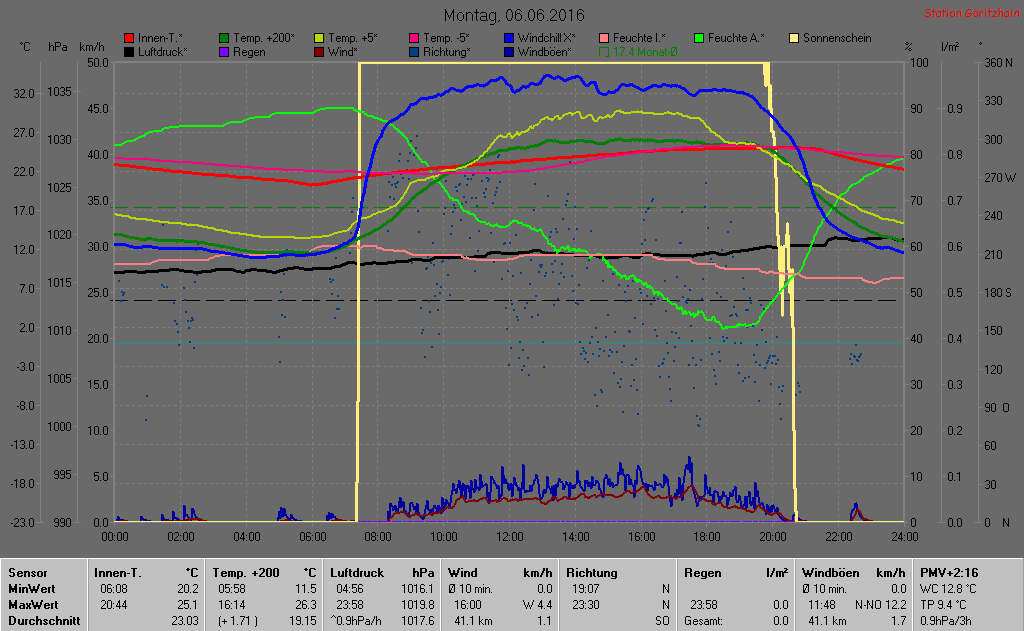Click the 180 S wind direction axis label
Screen dimensions: 1024x631
pyautogui.click(x=998, y=293)
